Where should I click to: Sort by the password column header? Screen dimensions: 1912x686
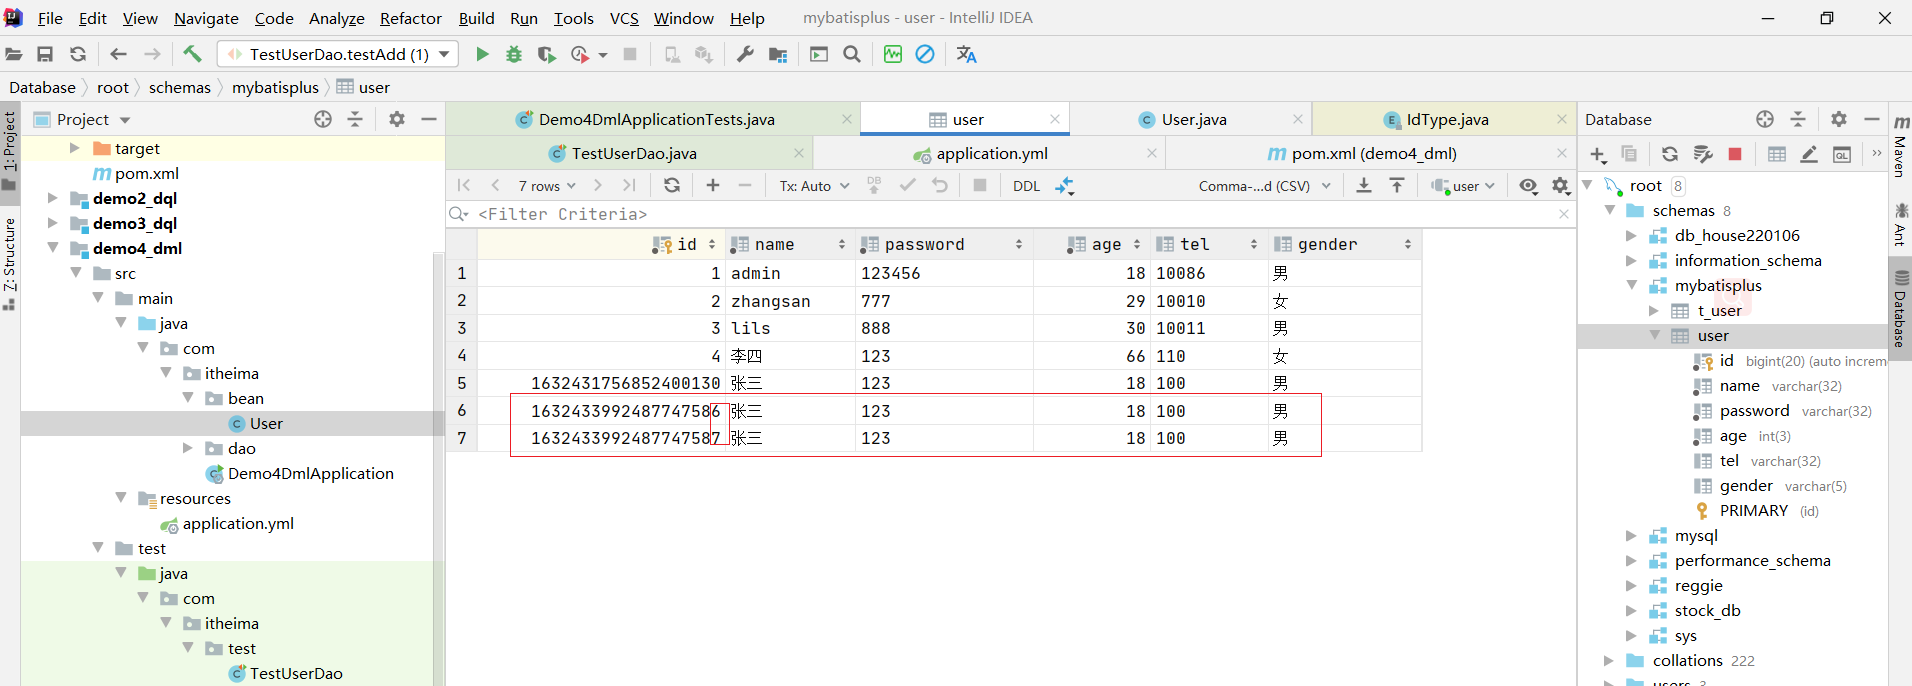943,244
